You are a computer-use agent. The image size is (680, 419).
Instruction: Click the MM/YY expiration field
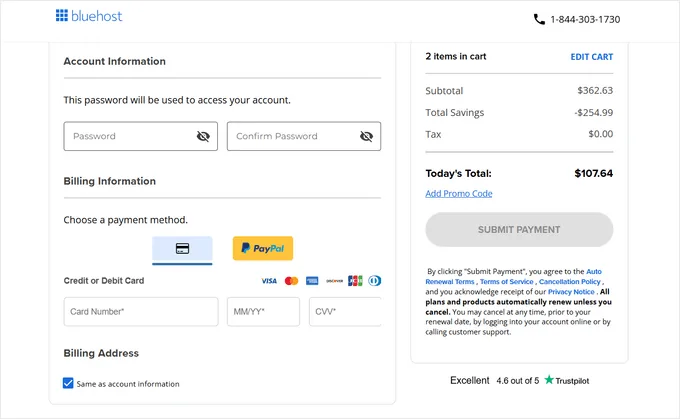coord(263,311)
